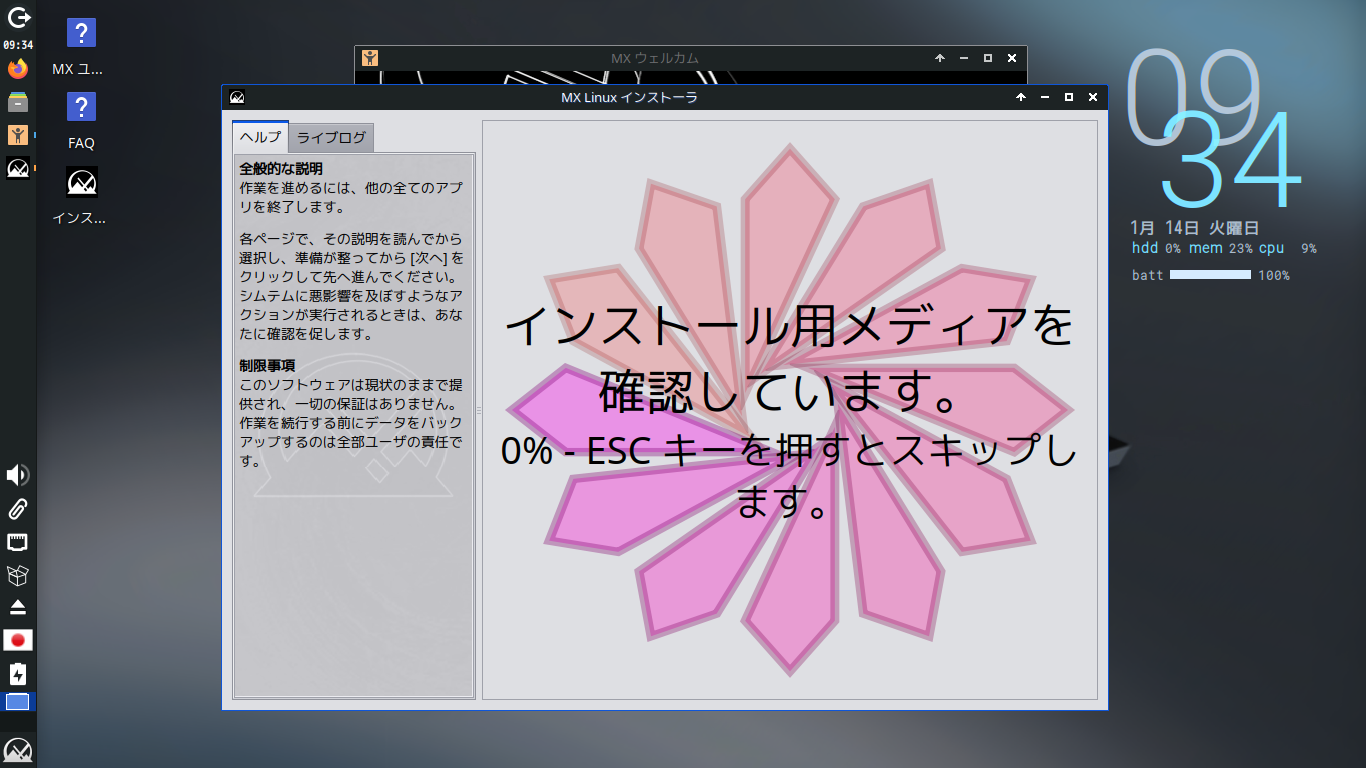Launch Firefox from the side panel
The image size is (1366, 768).
pyautogui.click(x=18, y=69)
